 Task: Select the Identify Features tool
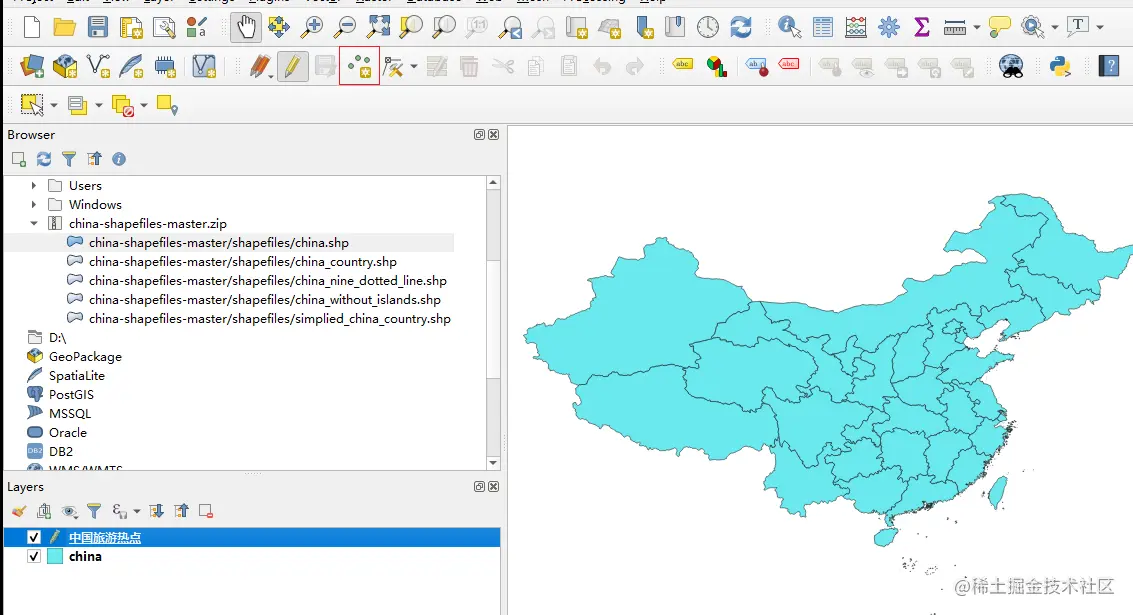click(x=789, y=27)
